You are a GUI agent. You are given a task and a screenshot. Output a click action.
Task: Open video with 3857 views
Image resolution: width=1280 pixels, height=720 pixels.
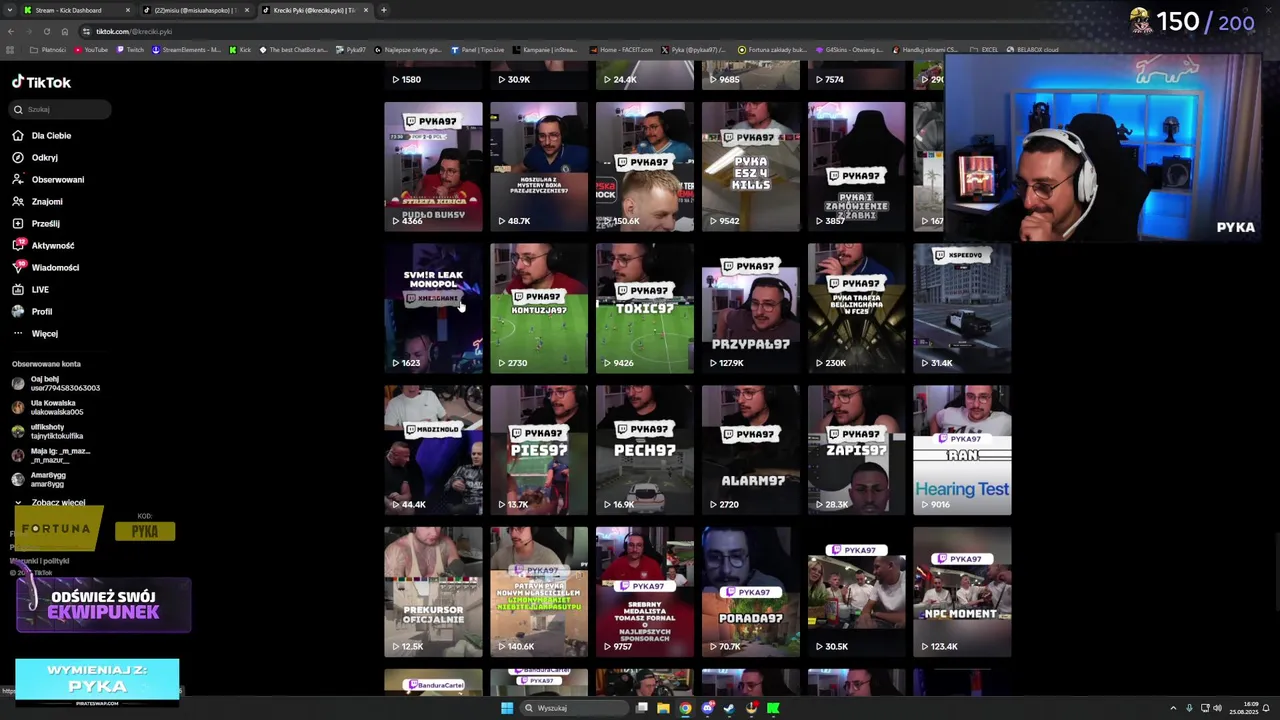tap(857, 166)
